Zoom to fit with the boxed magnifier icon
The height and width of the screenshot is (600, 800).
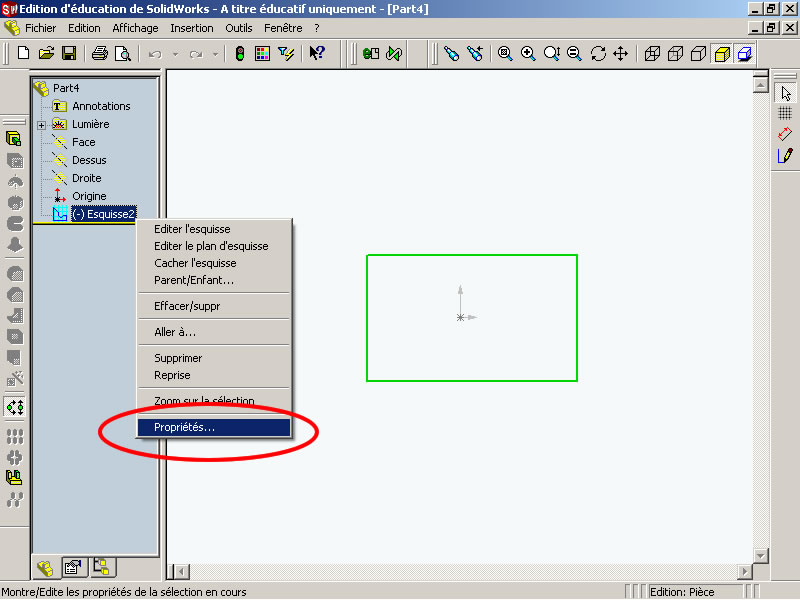coord(505,53)
